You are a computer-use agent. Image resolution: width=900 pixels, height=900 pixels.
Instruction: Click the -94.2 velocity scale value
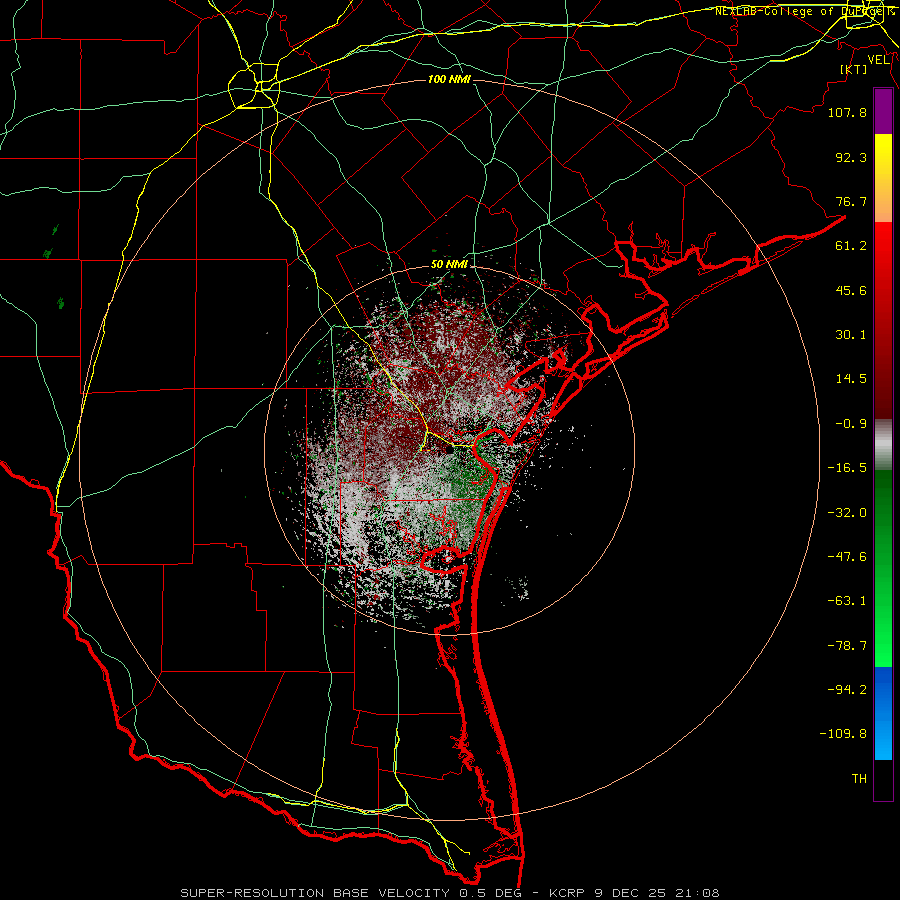click(x=847, y=690)
